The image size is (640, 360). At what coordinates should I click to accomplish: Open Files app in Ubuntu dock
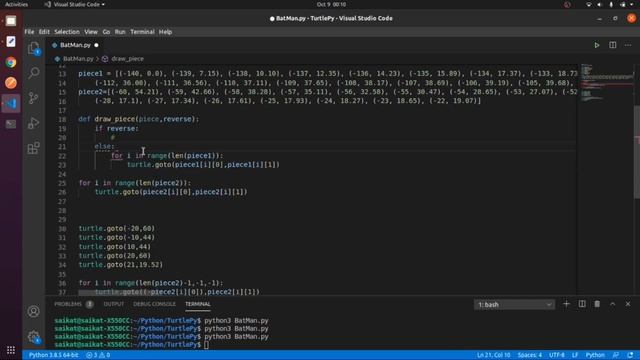click(11, 21)
